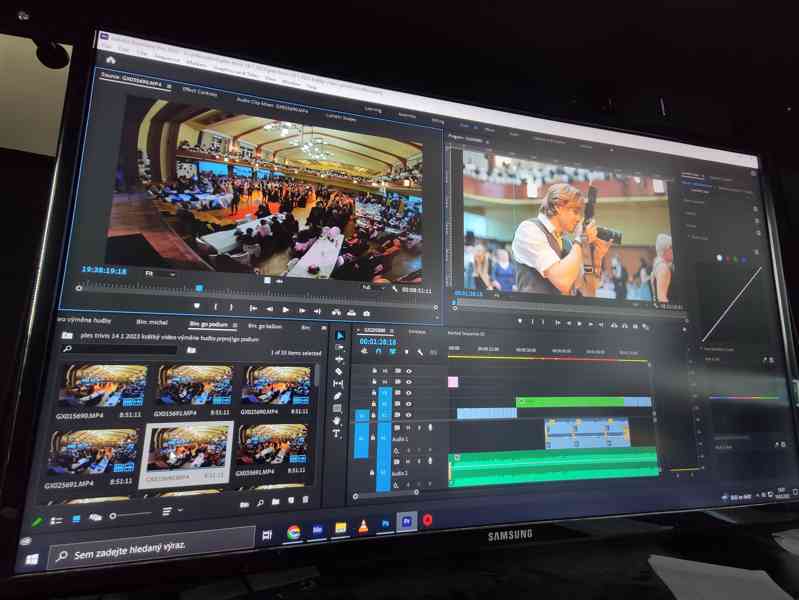Switch to Bin: go ballon tab

[264, 326]
